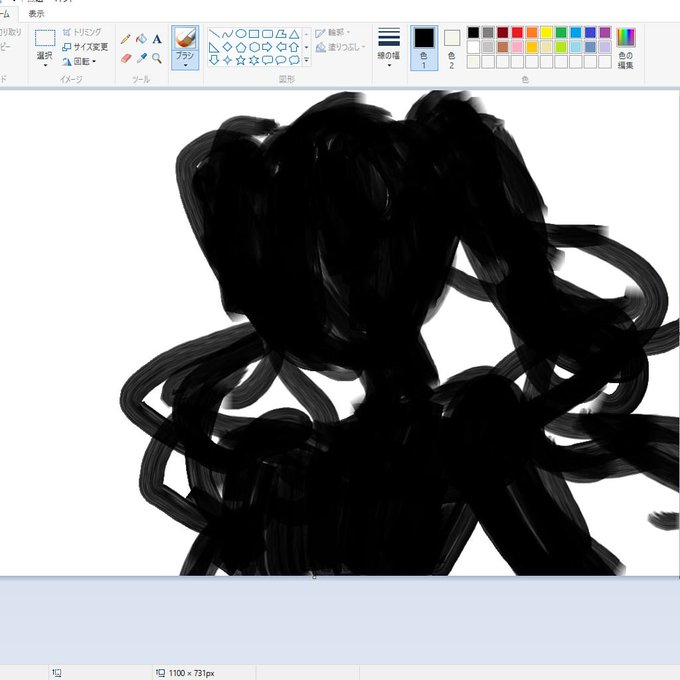Open 色の編集 edit colors dialog

pyautogui.click(x=625, y=48)
